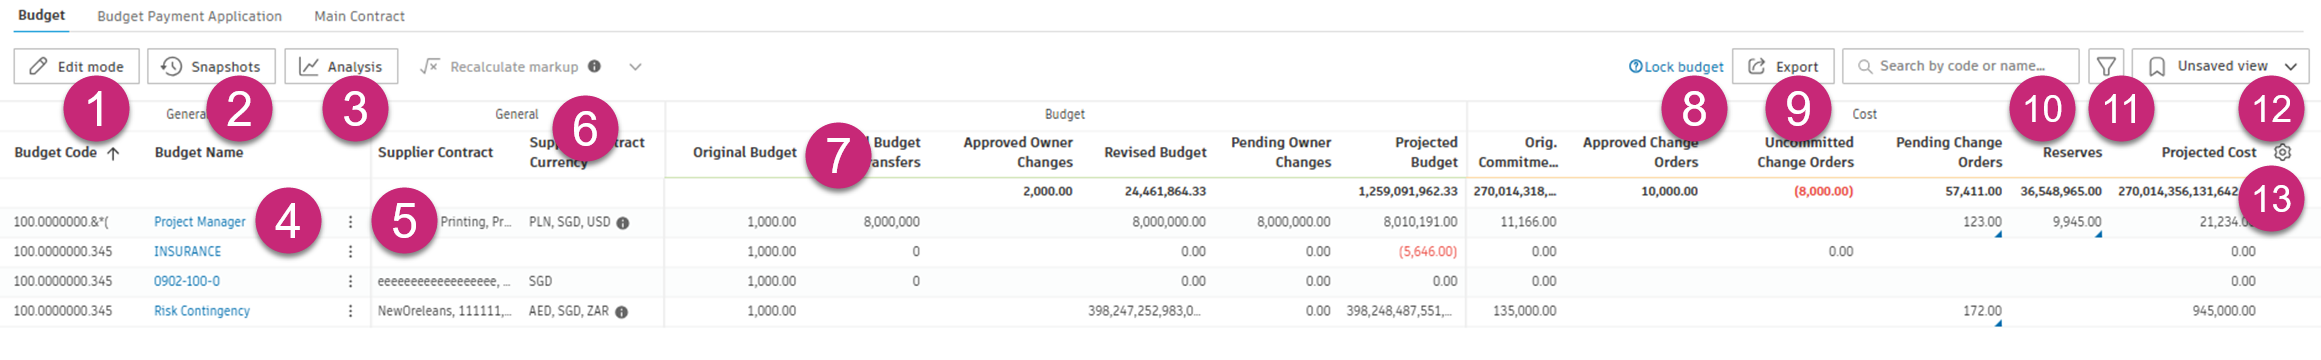Switch to the Budget Payment Application tab
The width and height of the screenshot is (2321, 360).
click(x=189, y=17)
